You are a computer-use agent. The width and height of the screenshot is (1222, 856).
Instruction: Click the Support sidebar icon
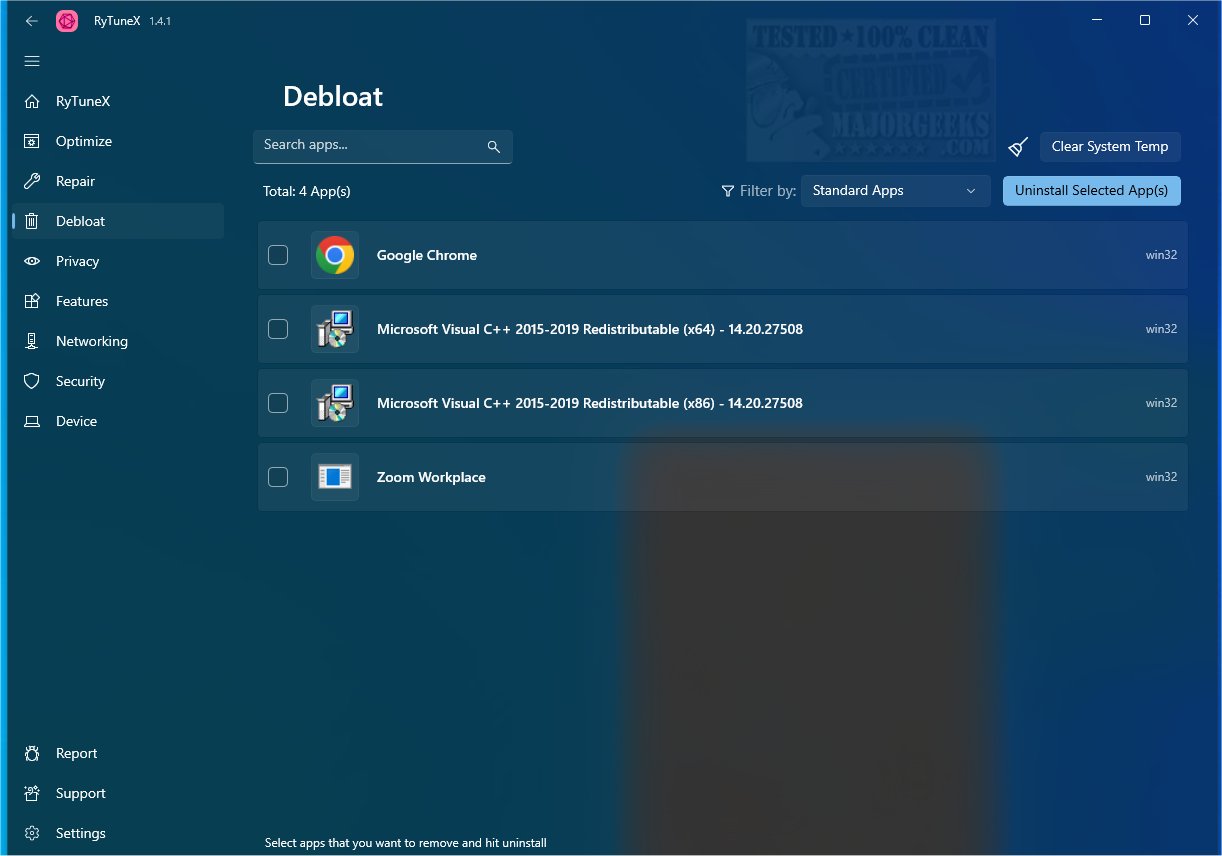click(x=32, y=794)
